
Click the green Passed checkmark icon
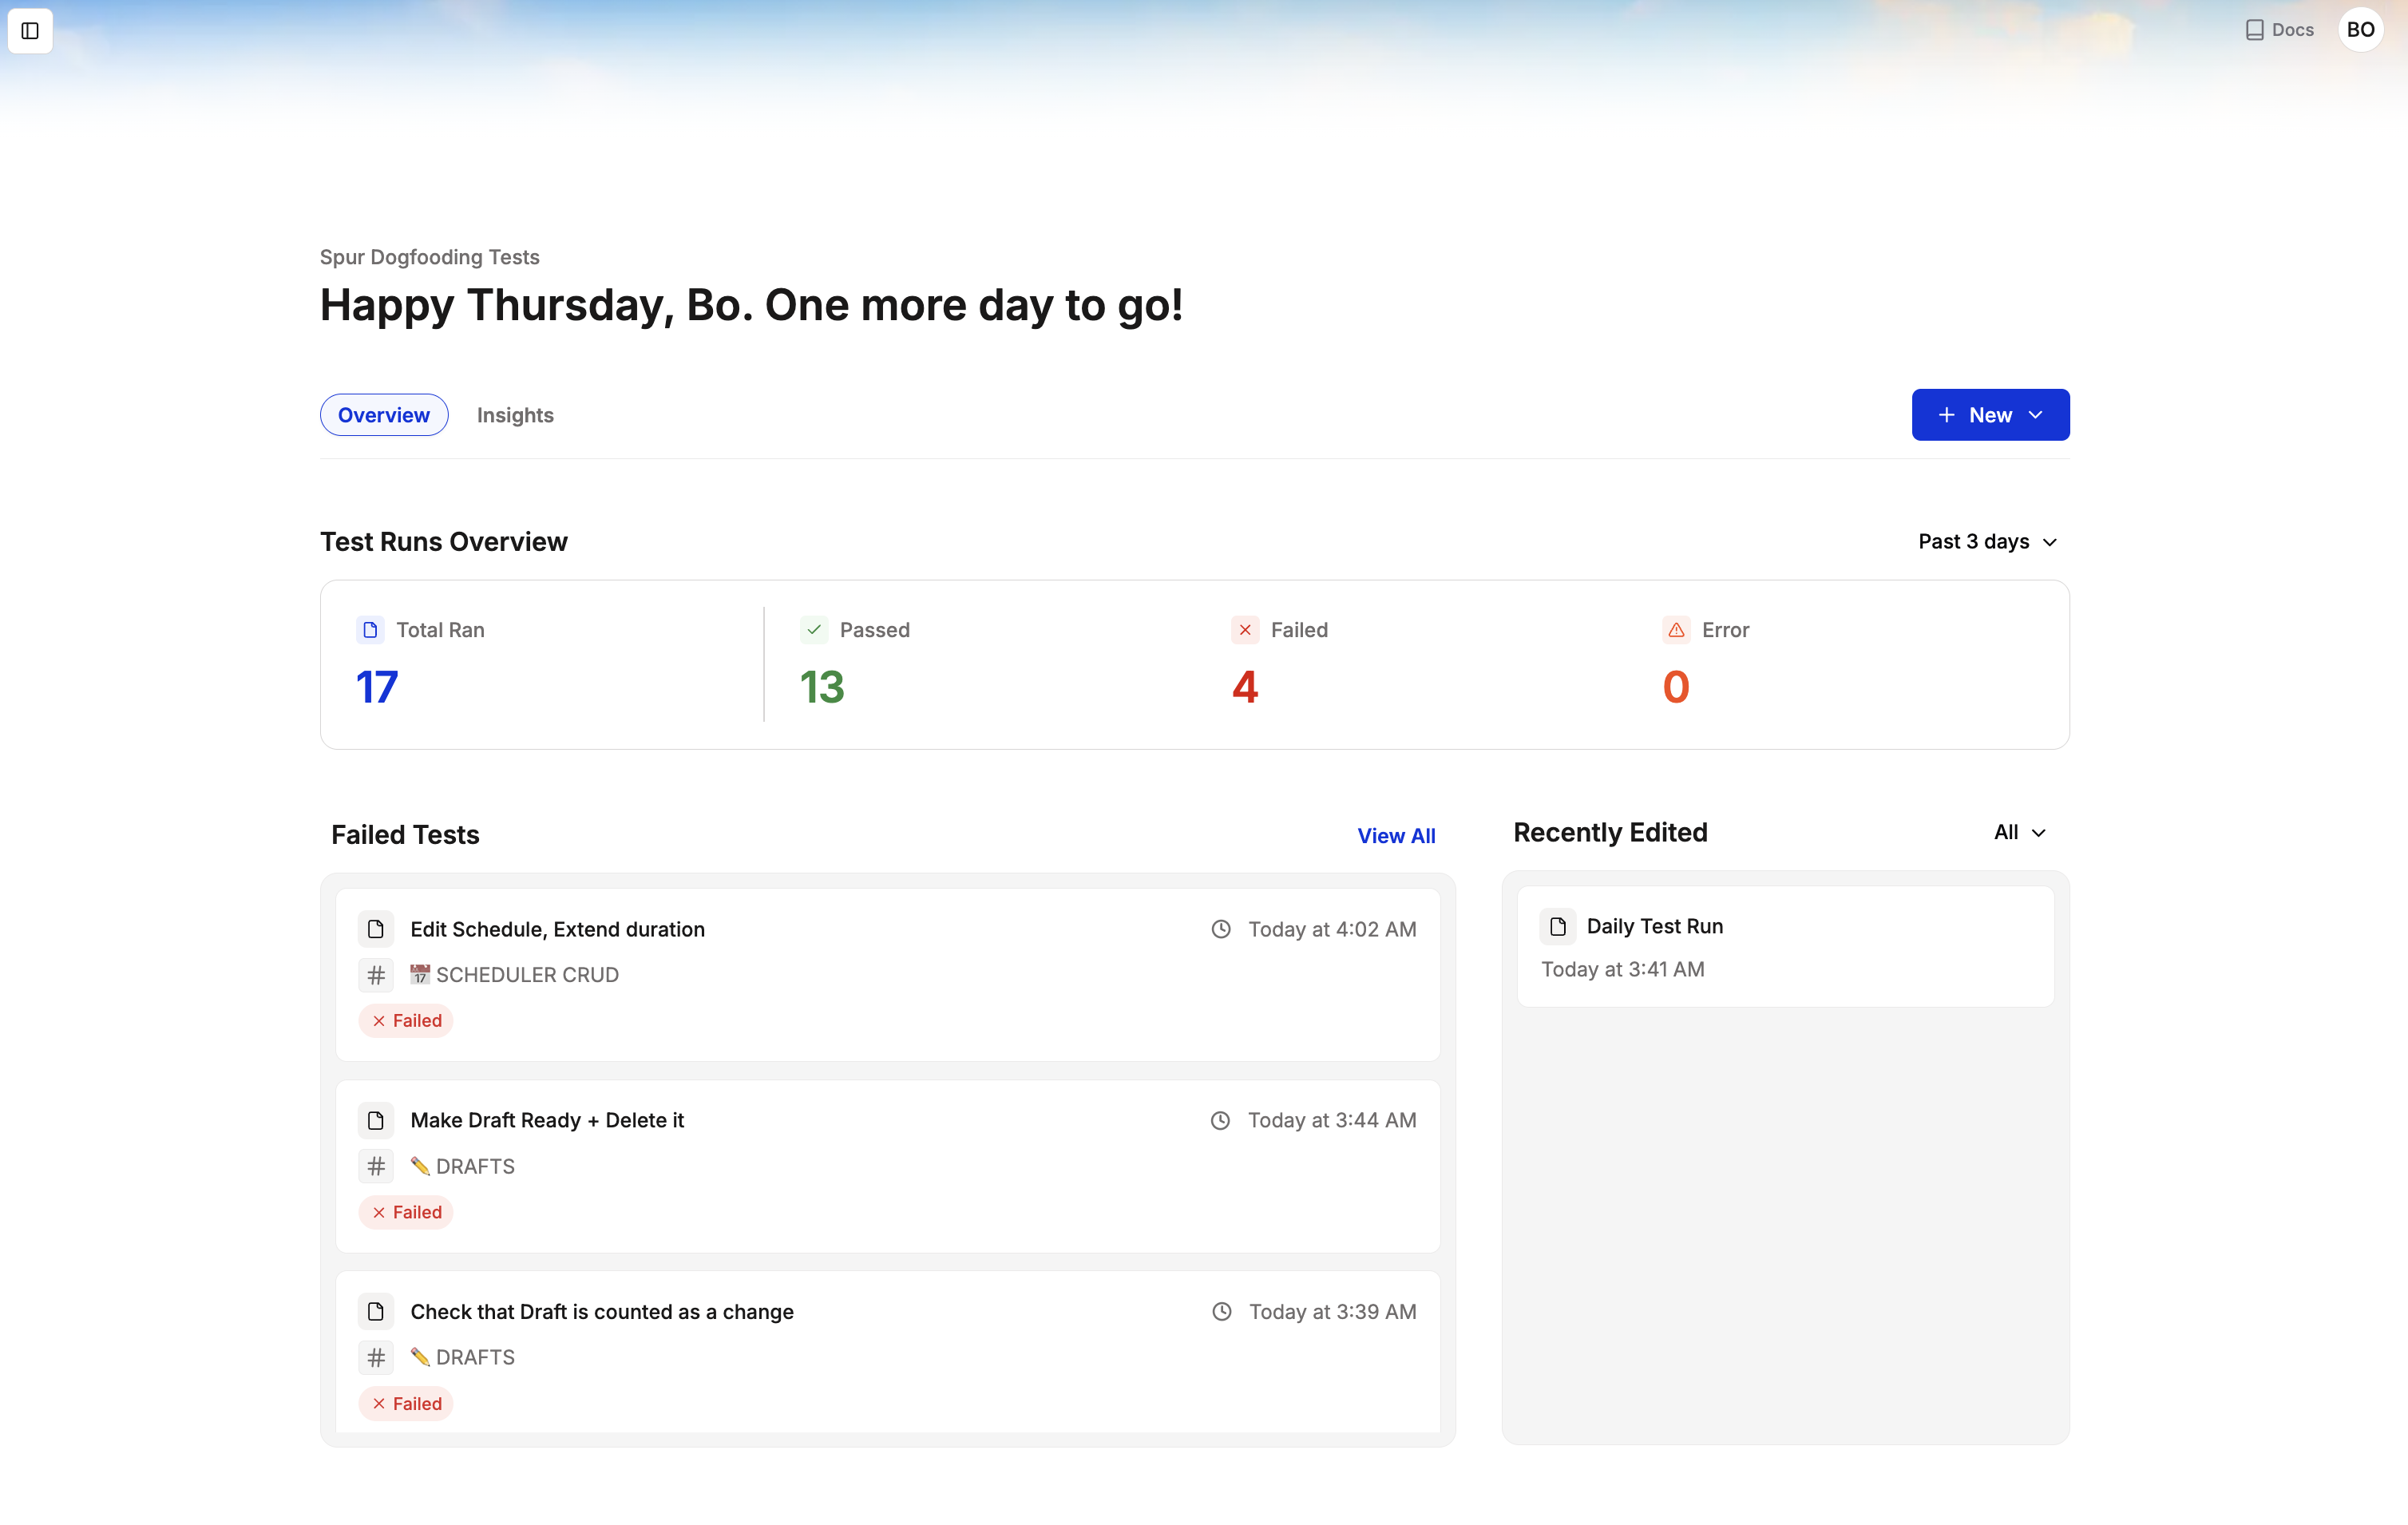click(813, 630)
